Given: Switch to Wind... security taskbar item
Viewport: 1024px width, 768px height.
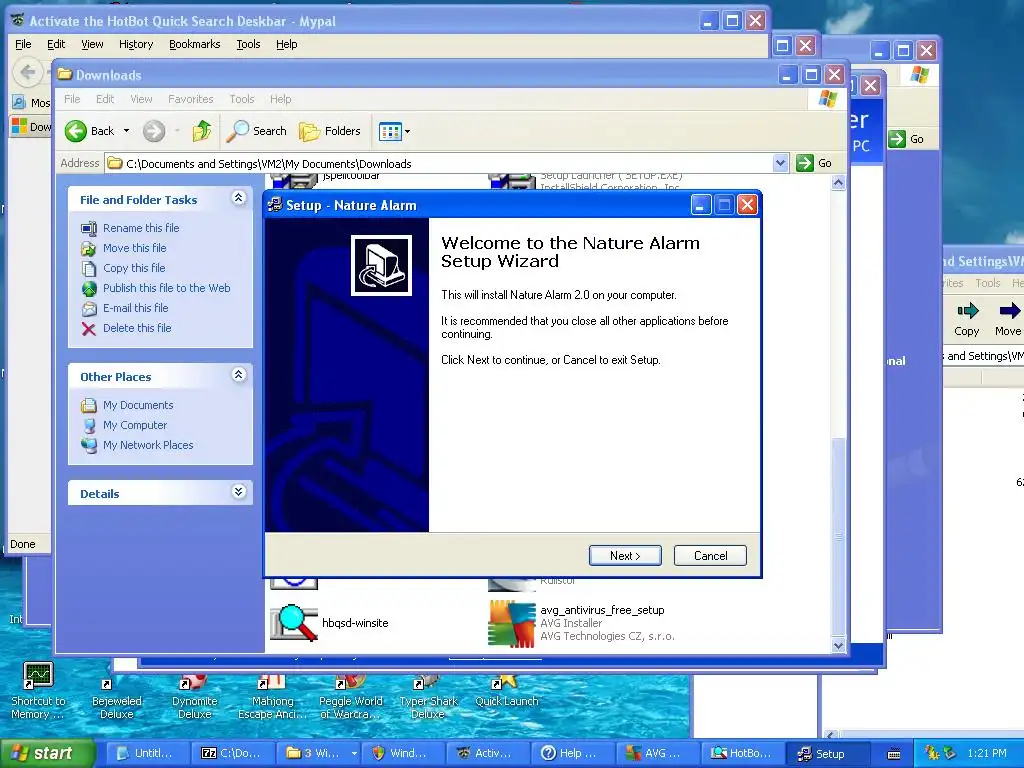Looking at the screenshot, I should [x=402, y=753].
